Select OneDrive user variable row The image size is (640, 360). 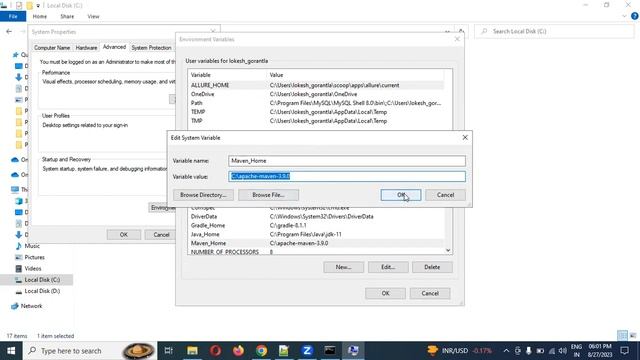[x=316, y=94]
